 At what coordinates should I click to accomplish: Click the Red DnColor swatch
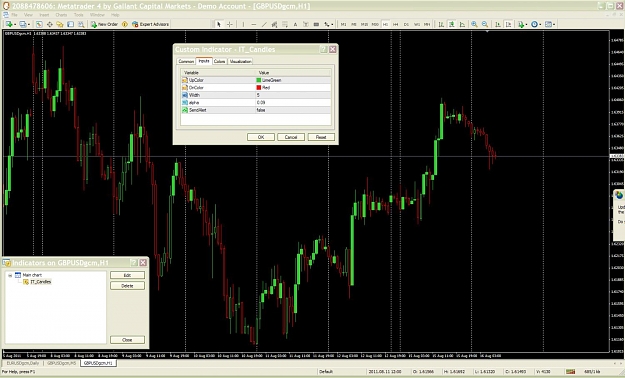click(x=259, y=88)
